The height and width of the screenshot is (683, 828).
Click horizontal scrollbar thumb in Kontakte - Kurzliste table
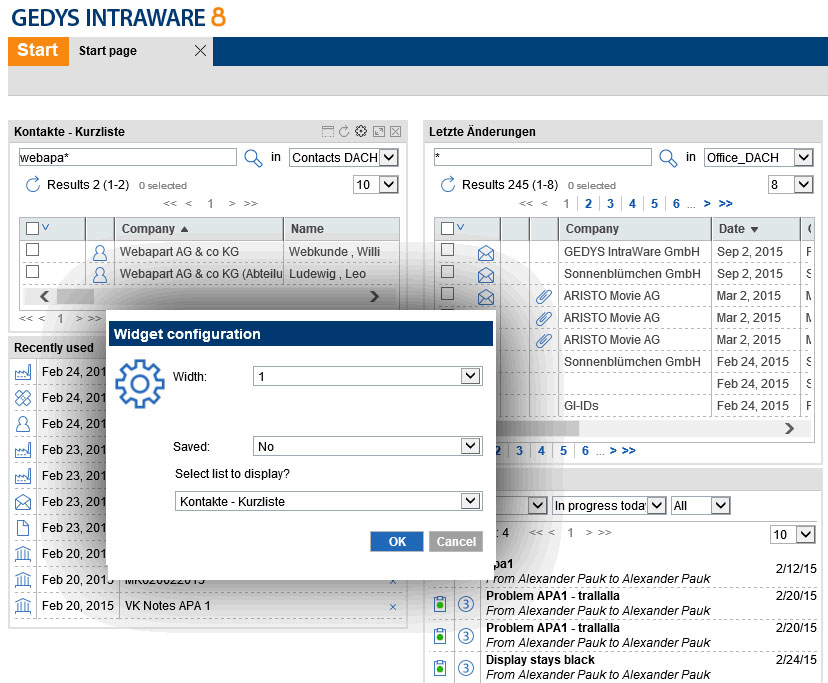tap(75, 296)
